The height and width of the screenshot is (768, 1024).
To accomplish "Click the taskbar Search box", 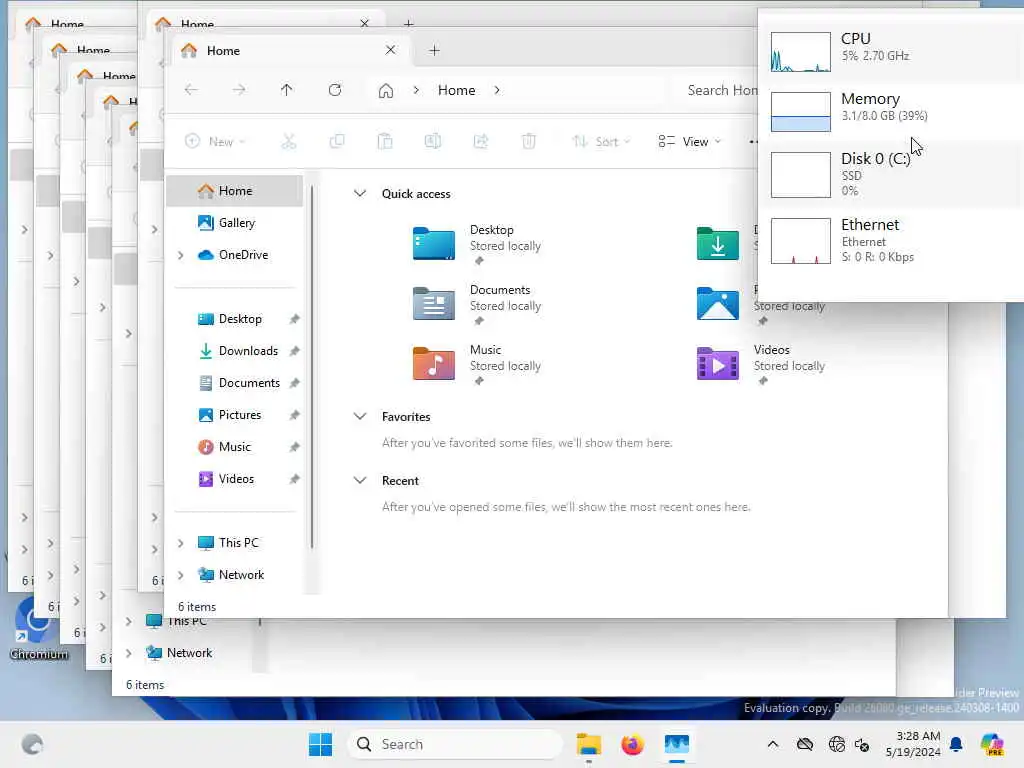I will [x=455, y=744].
